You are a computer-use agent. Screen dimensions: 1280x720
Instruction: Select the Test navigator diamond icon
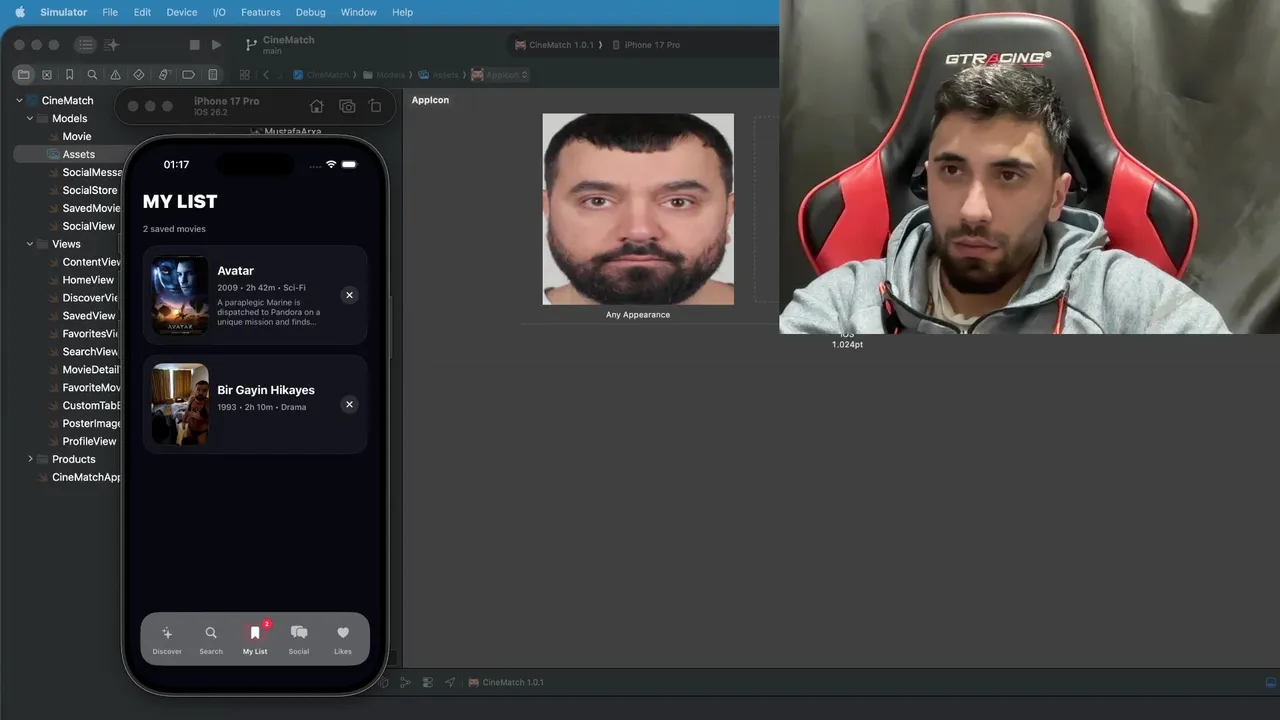tap(139, 75)
